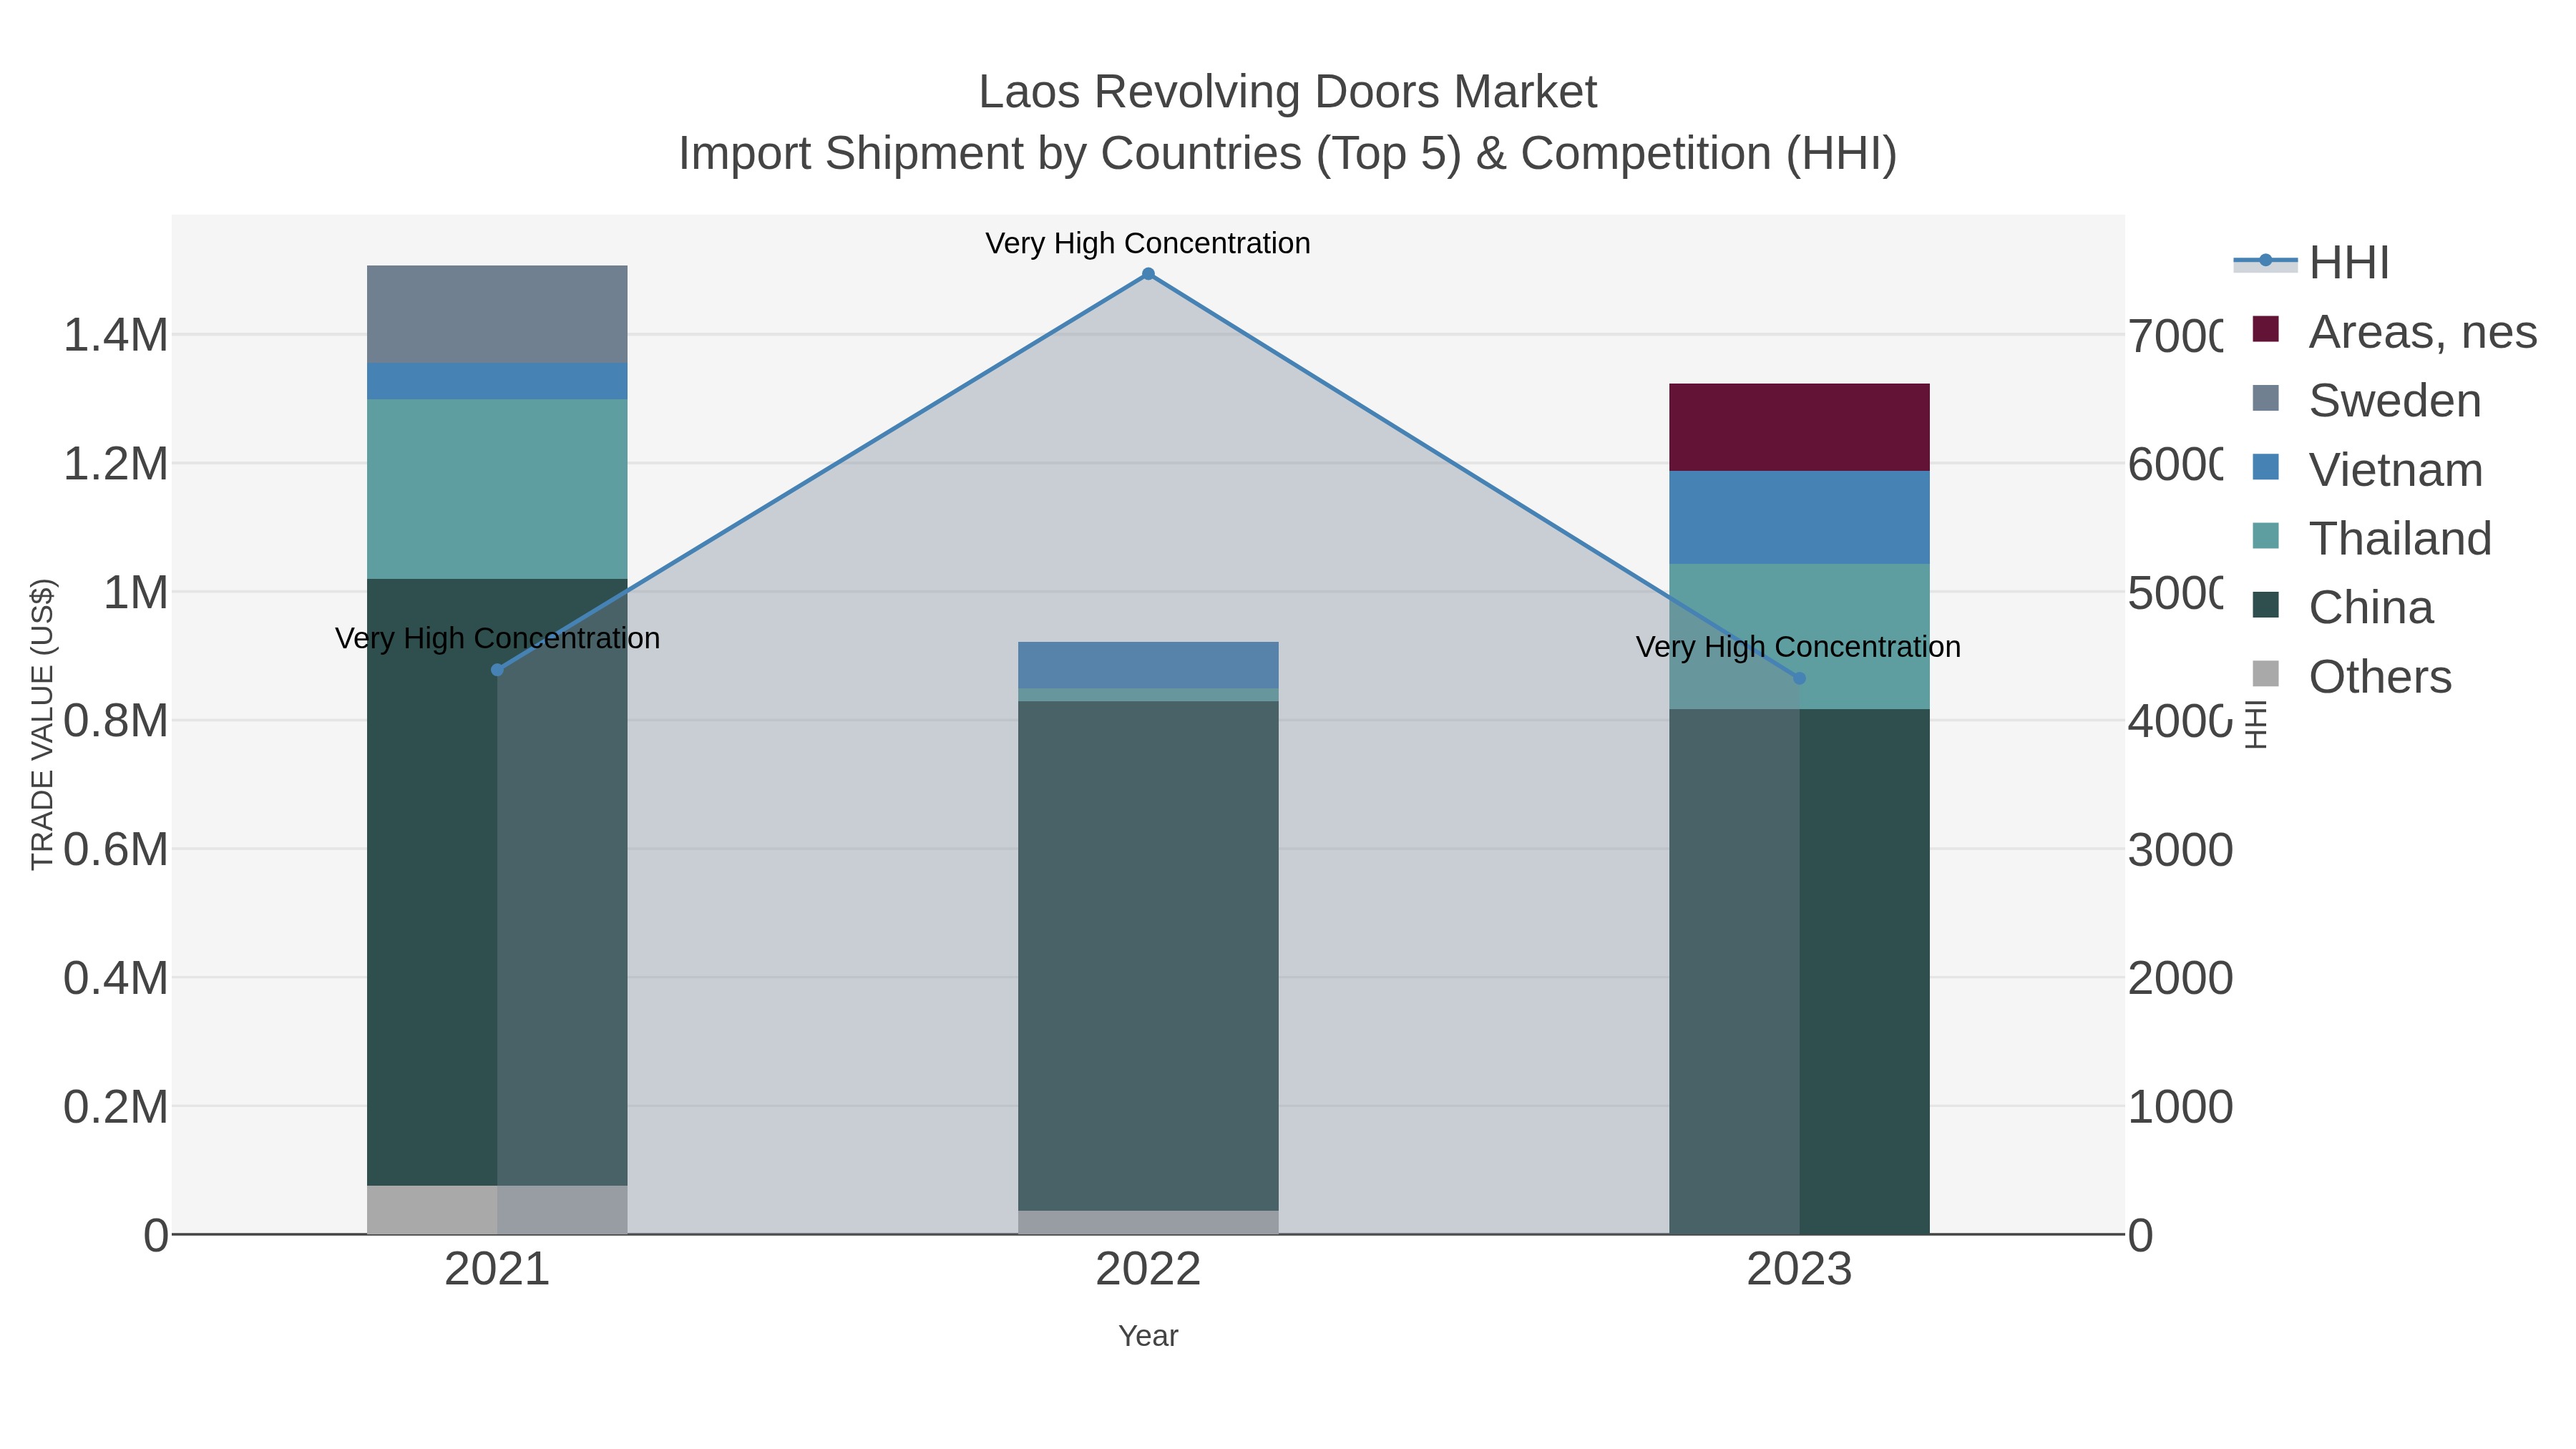Click the blue Vietnam legend swatch

(x=2266, y=467)
